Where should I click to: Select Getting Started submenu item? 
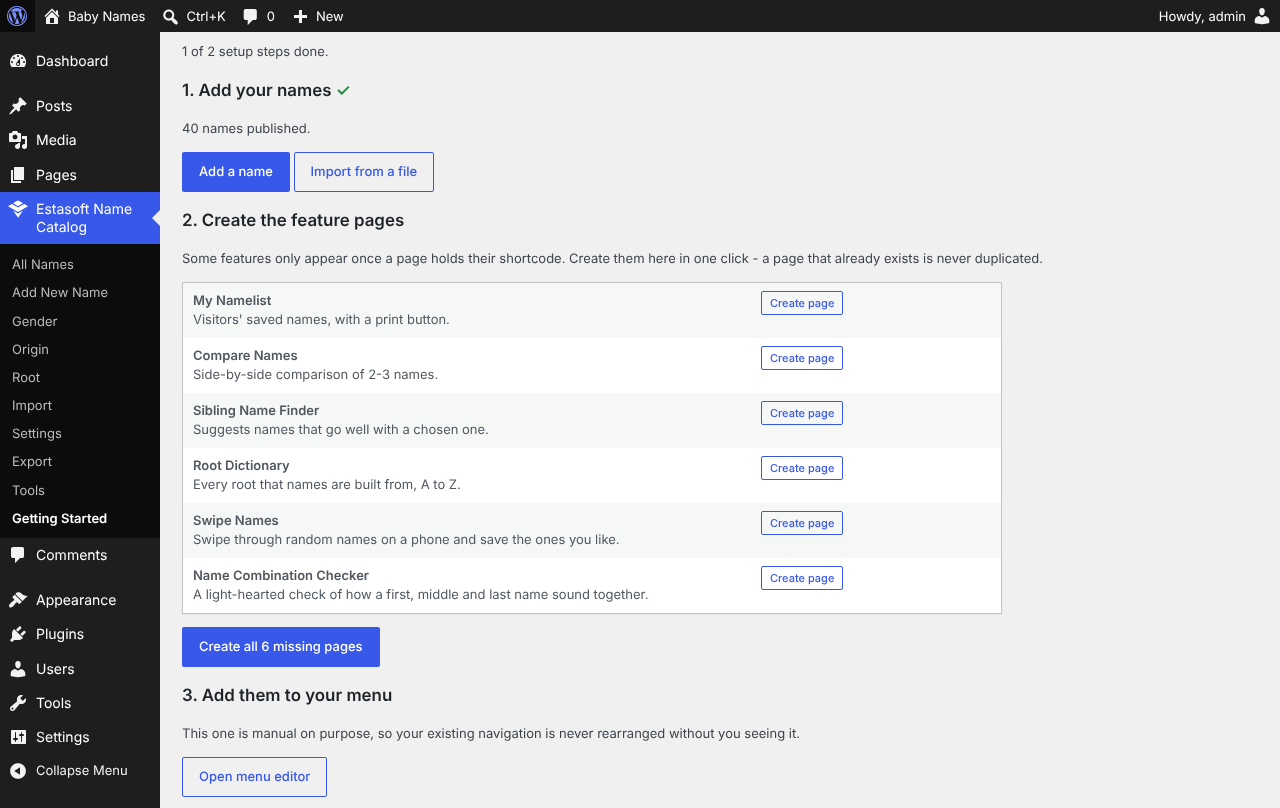pyautogui.click(x=59, y=518)
